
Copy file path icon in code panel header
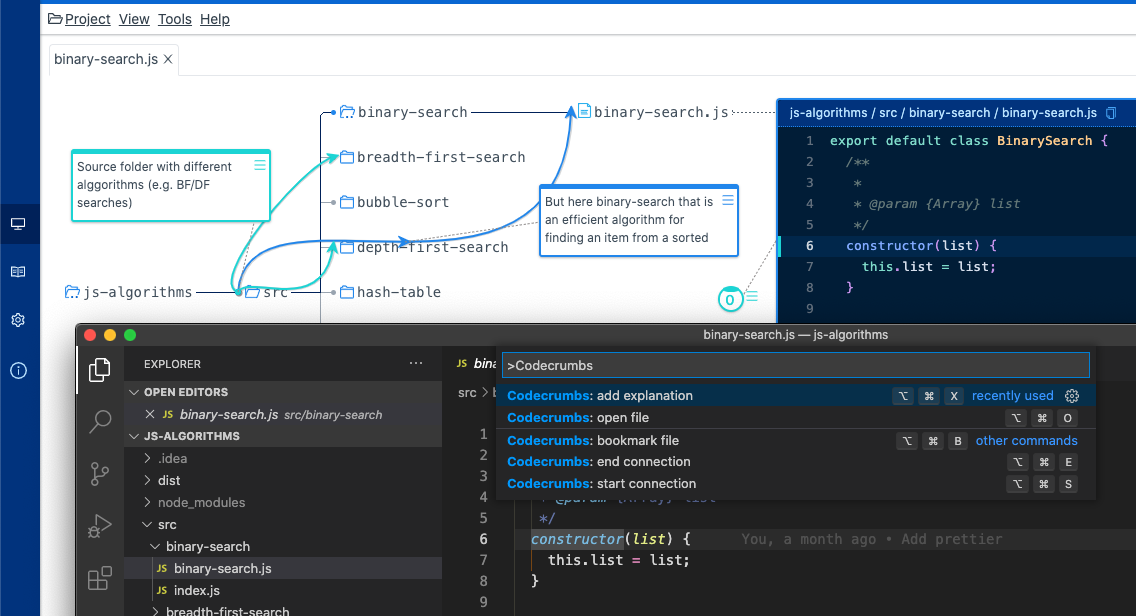pyautogui.click(x=1111, y=114)
